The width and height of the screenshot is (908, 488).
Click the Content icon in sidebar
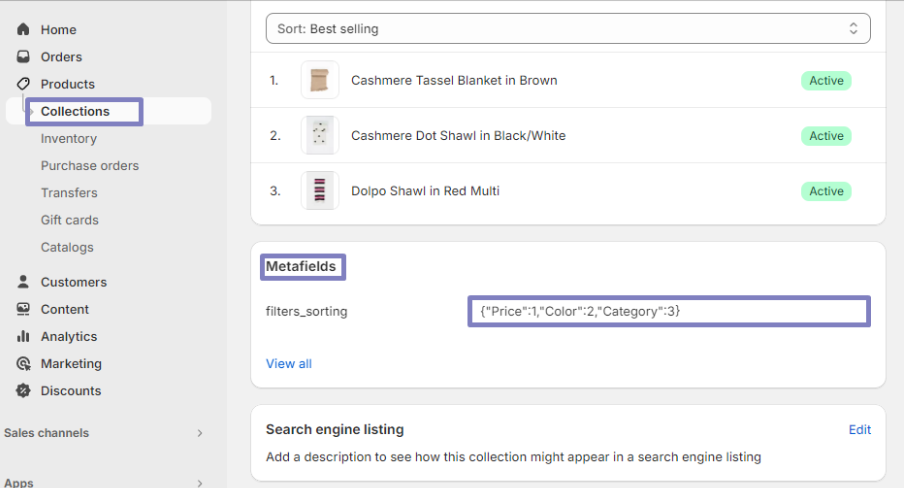point(23,309)
